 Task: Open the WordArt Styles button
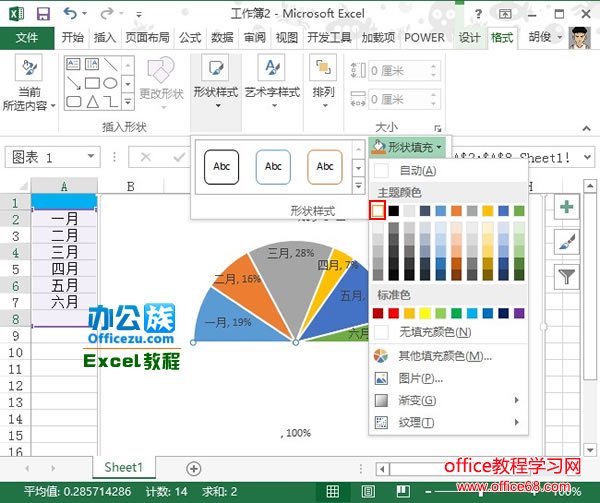272,82
